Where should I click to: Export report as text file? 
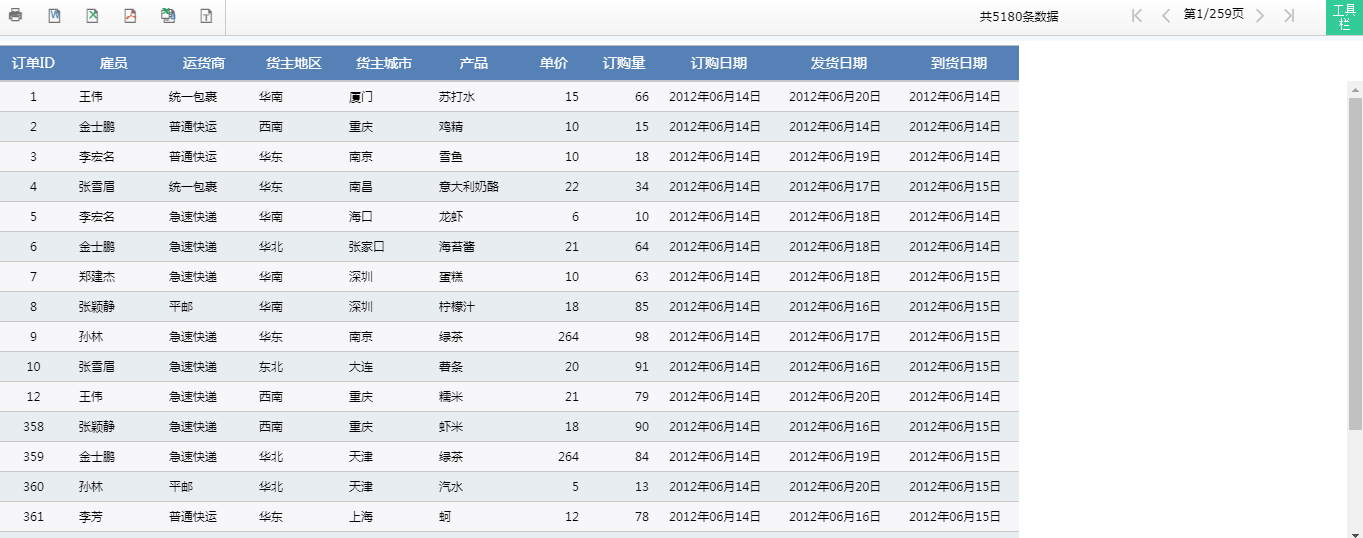(x=206, y=16)
